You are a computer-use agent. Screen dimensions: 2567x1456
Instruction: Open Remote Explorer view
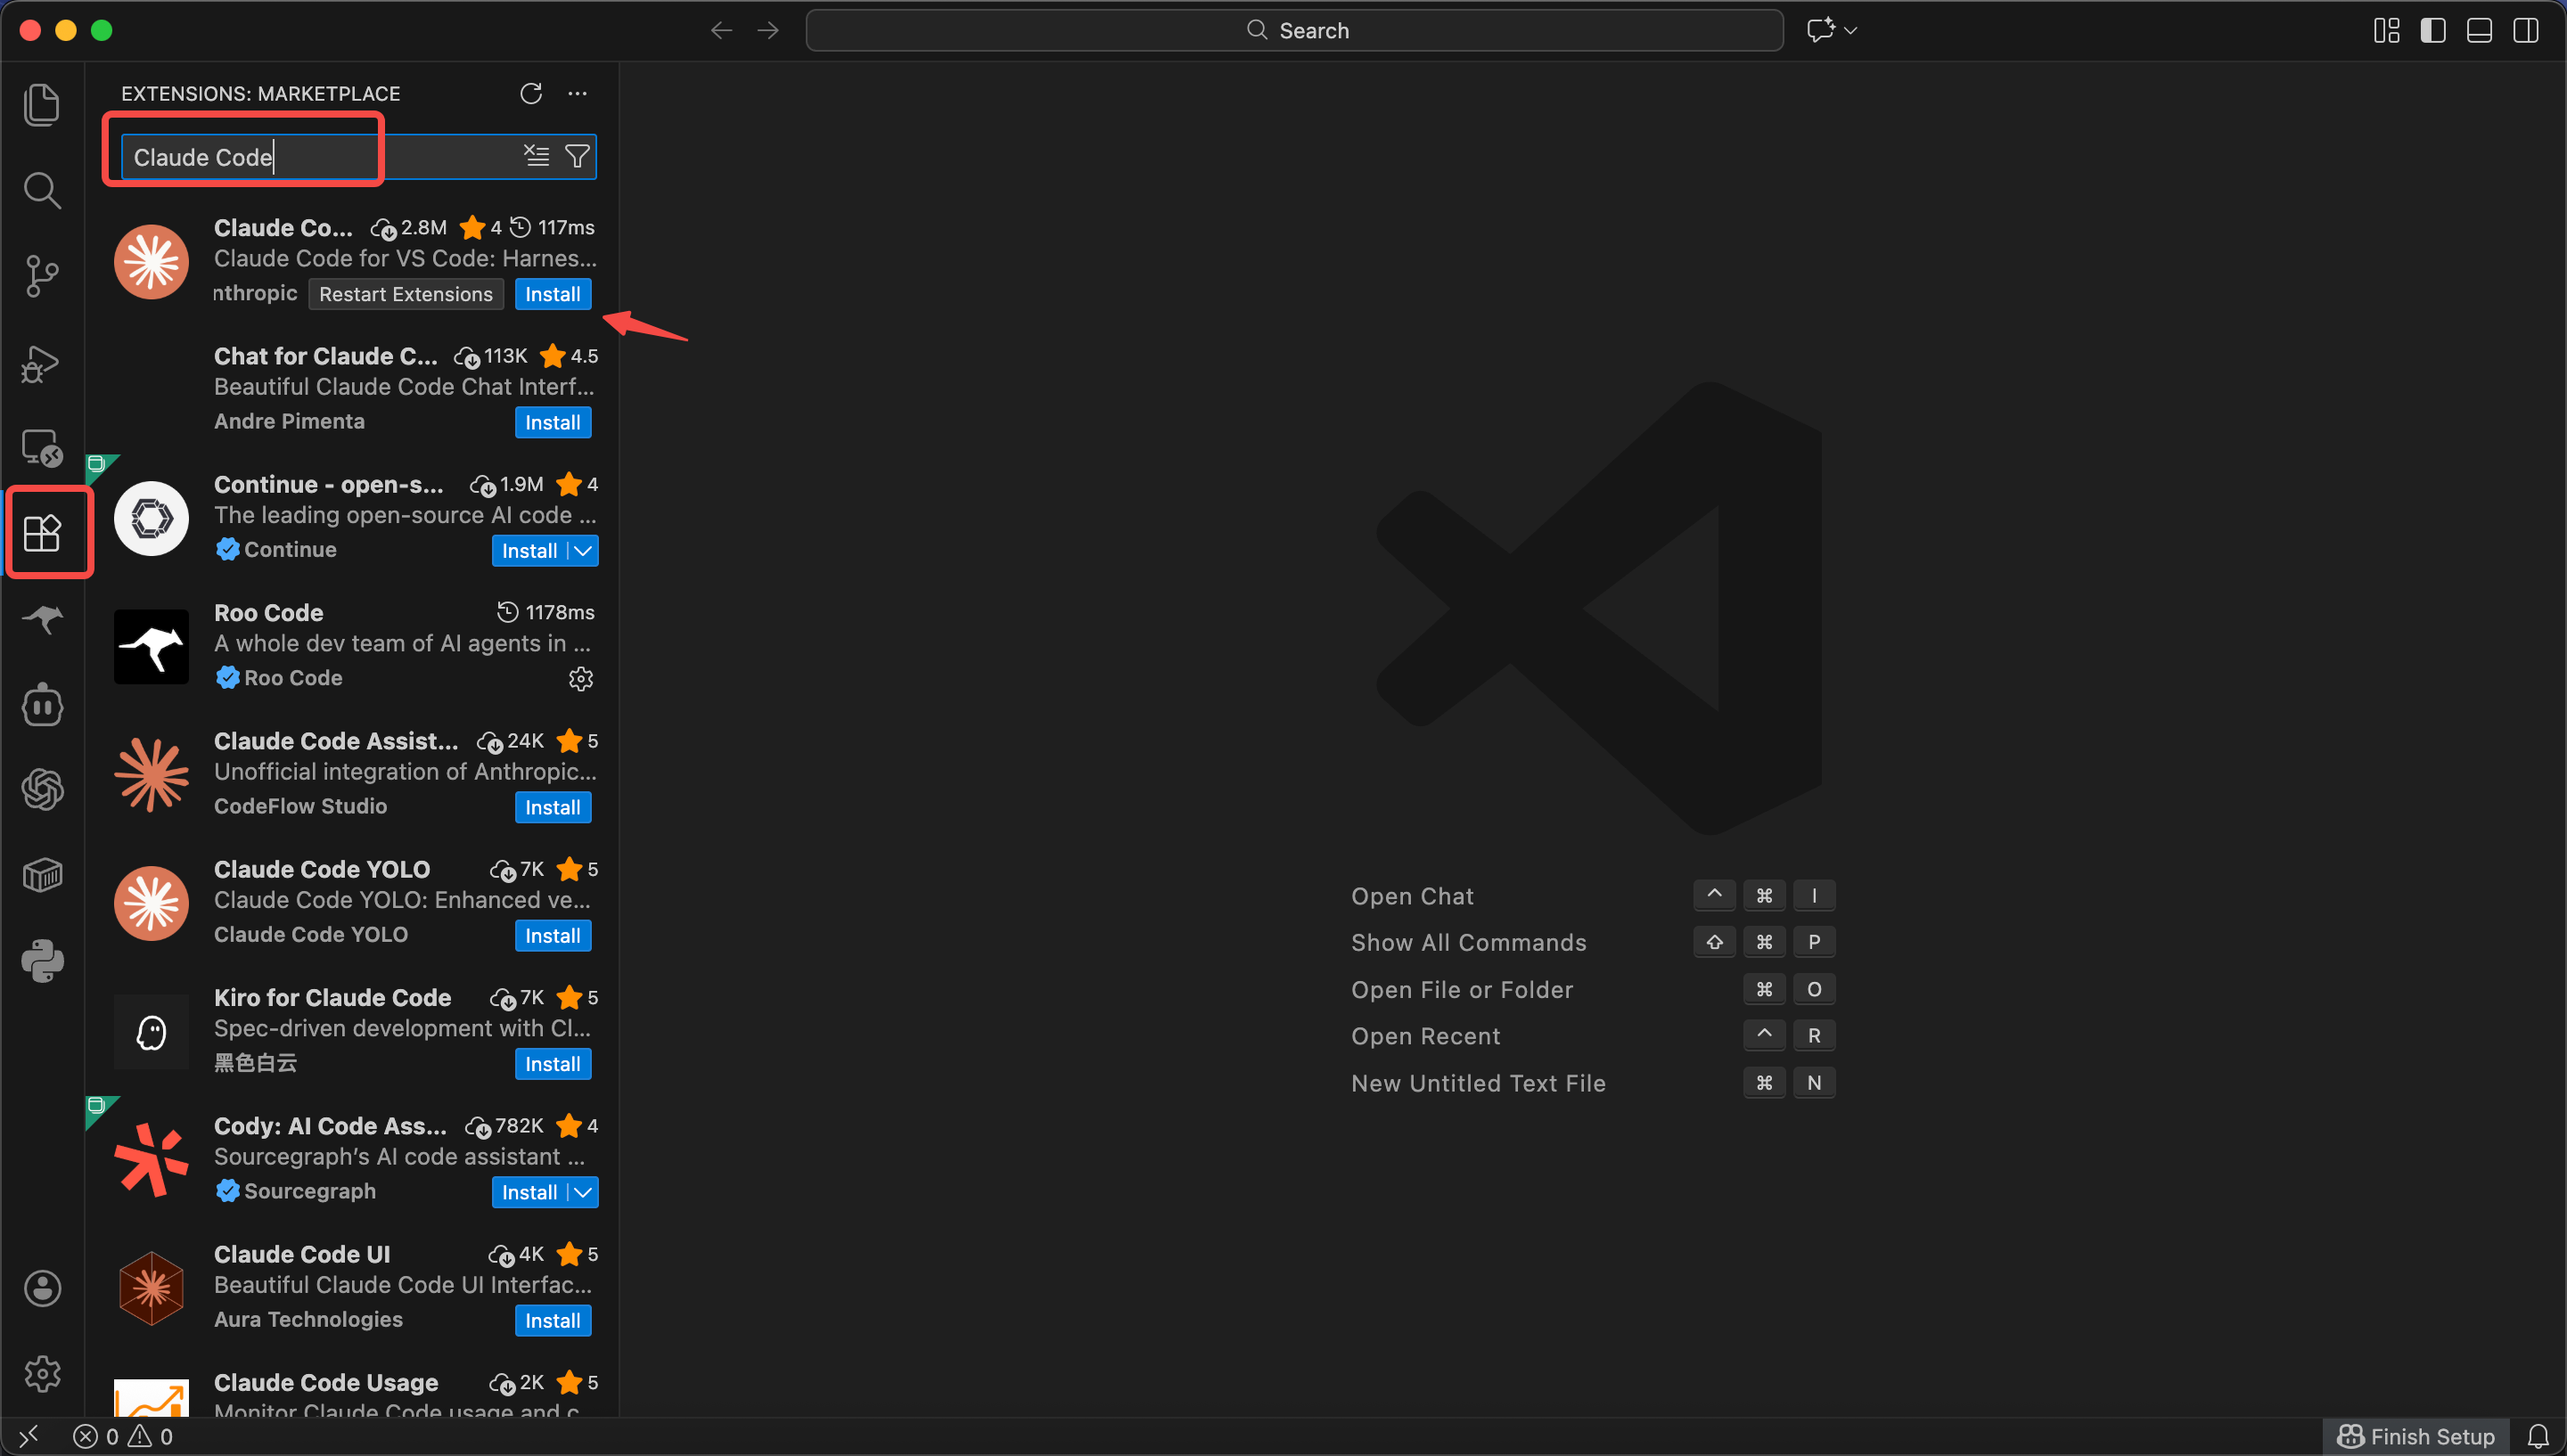click(x=42, y=448)
